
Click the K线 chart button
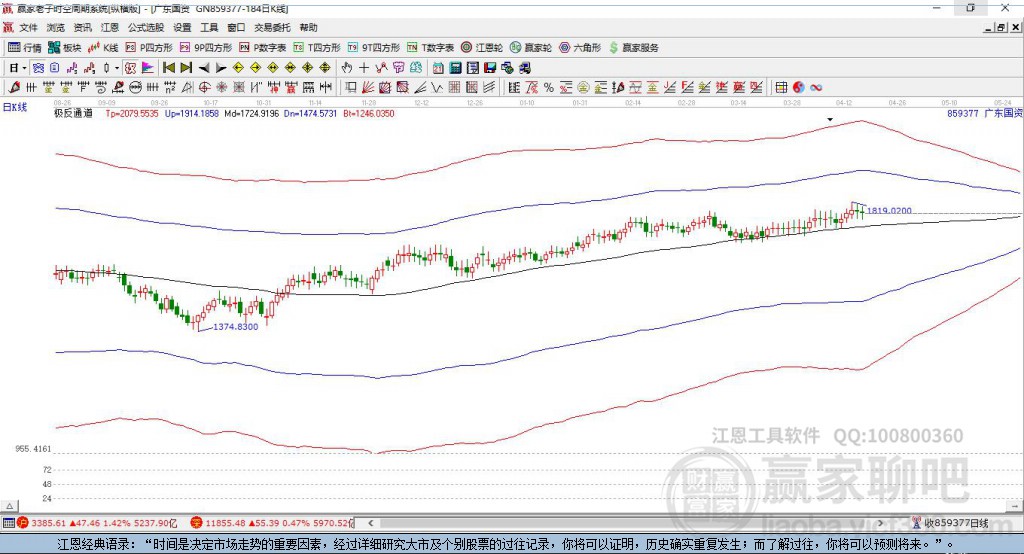click(103, 48)
